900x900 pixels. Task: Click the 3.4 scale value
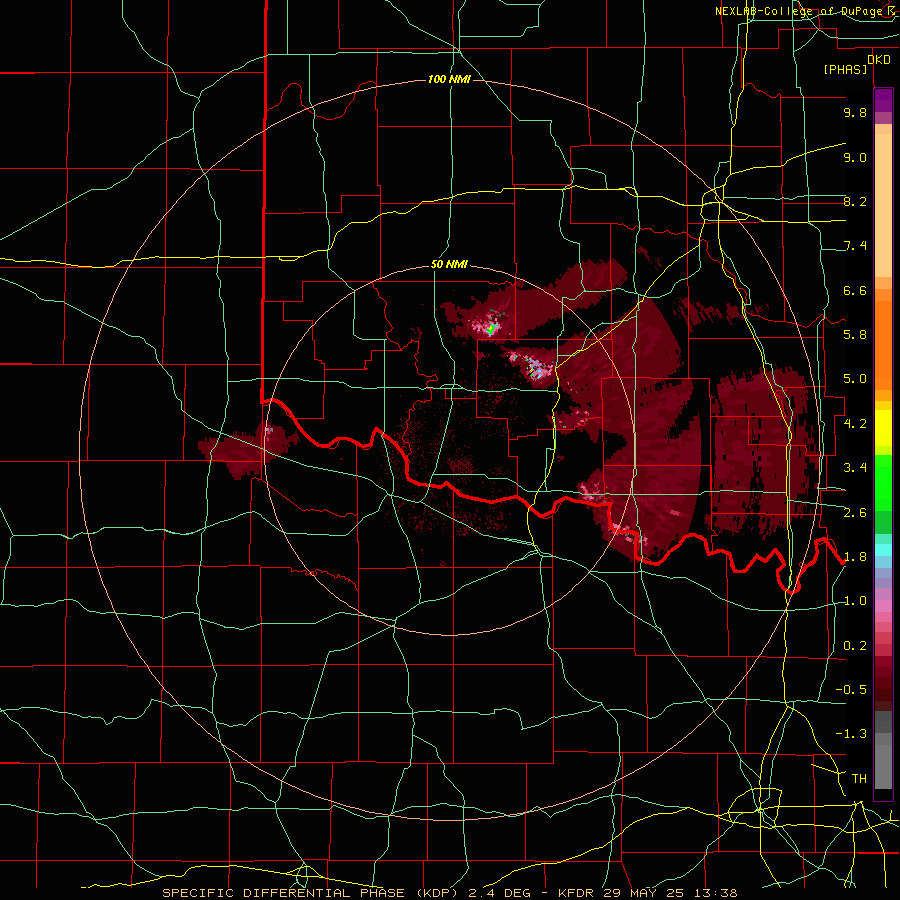tap(855, 467)
